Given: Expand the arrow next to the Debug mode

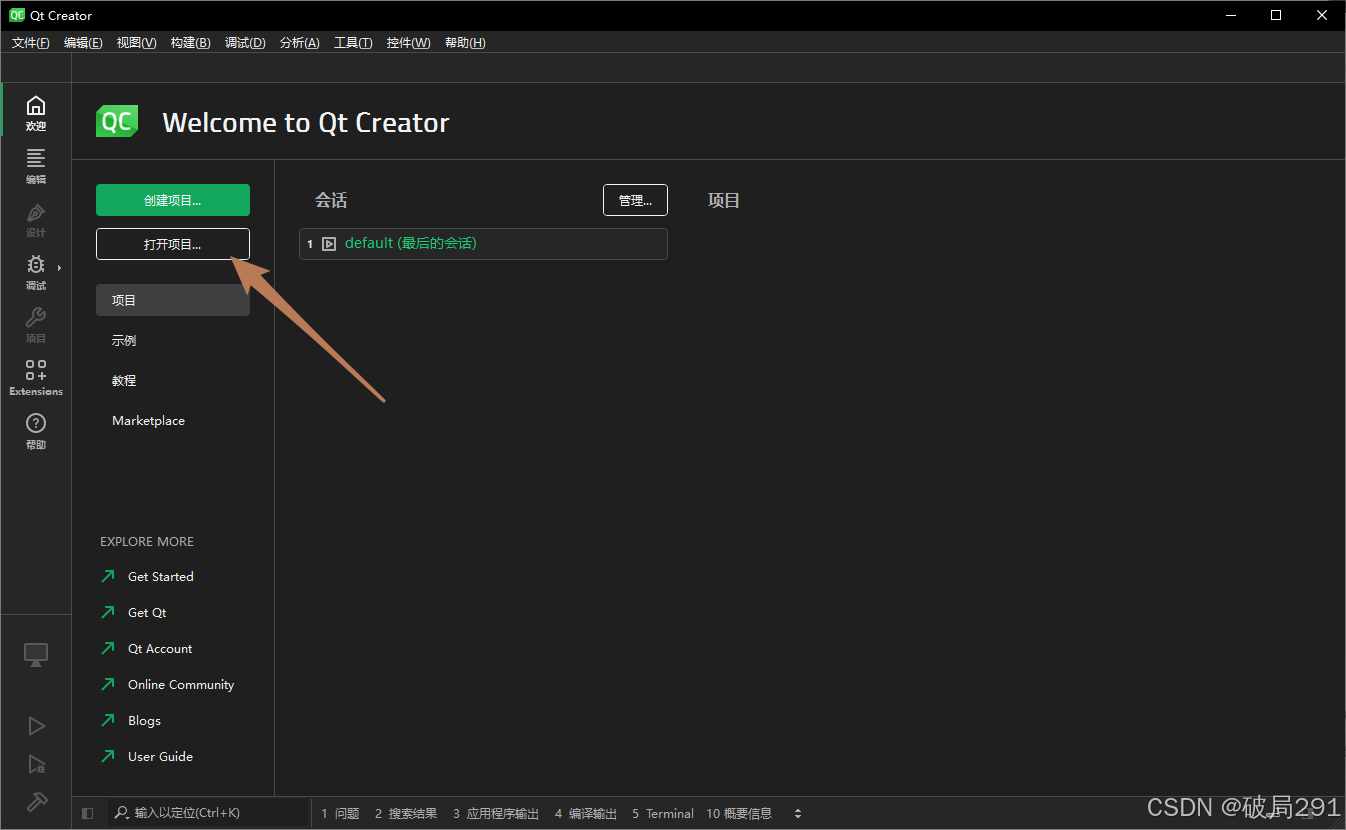Looking at the screenshot, I should pos(60,267).
